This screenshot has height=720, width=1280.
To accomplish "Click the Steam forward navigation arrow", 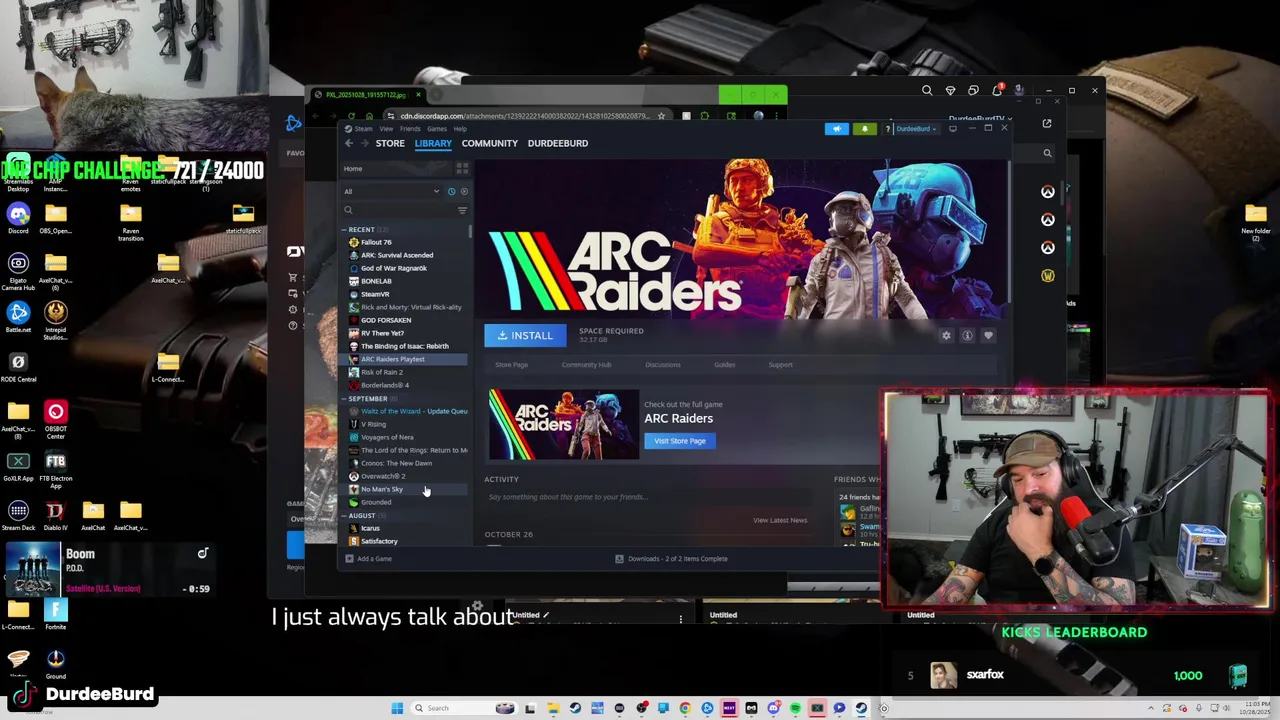I will (363, 143).
